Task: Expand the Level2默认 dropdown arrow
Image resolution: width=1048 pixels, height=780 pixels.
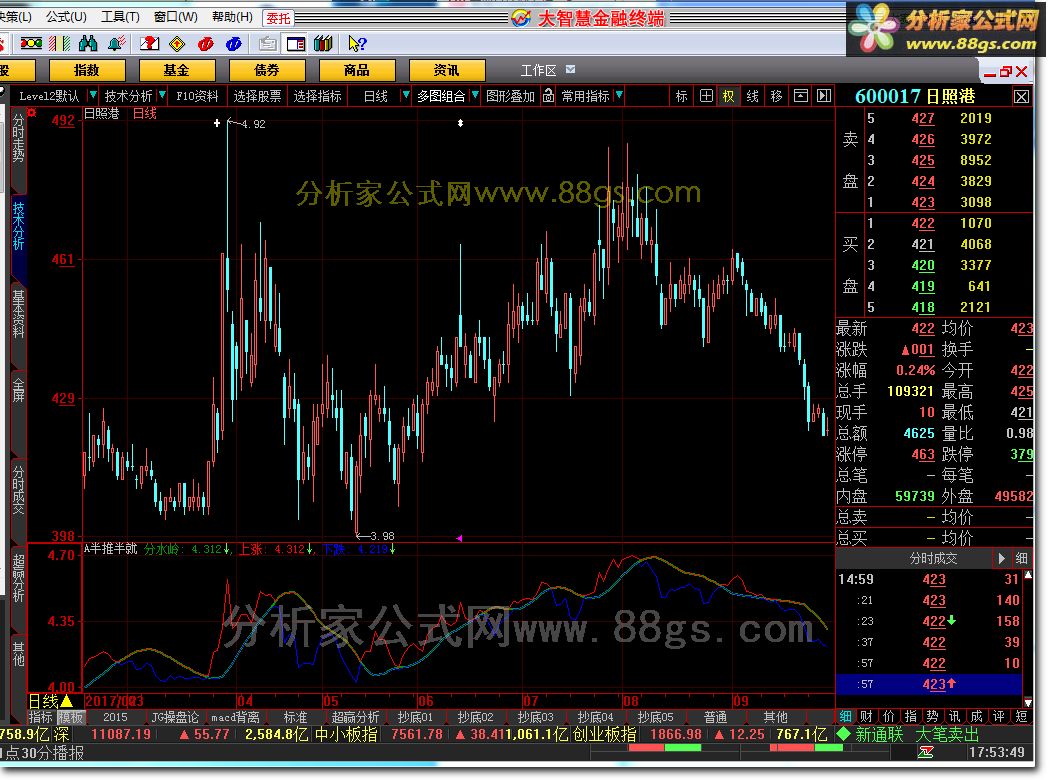Action: [x=93, y=96]
